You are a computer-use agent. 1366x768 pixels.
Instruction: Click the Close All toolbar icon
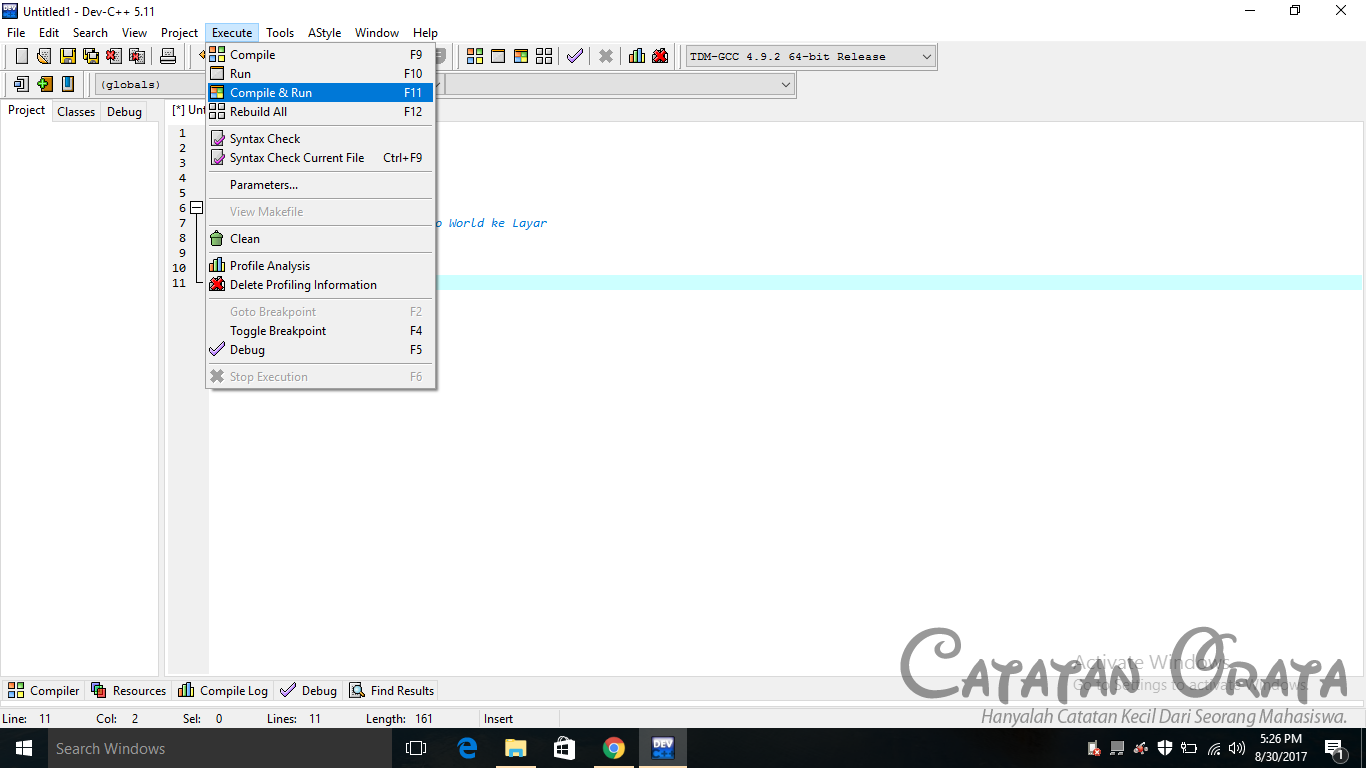(136, 56)
